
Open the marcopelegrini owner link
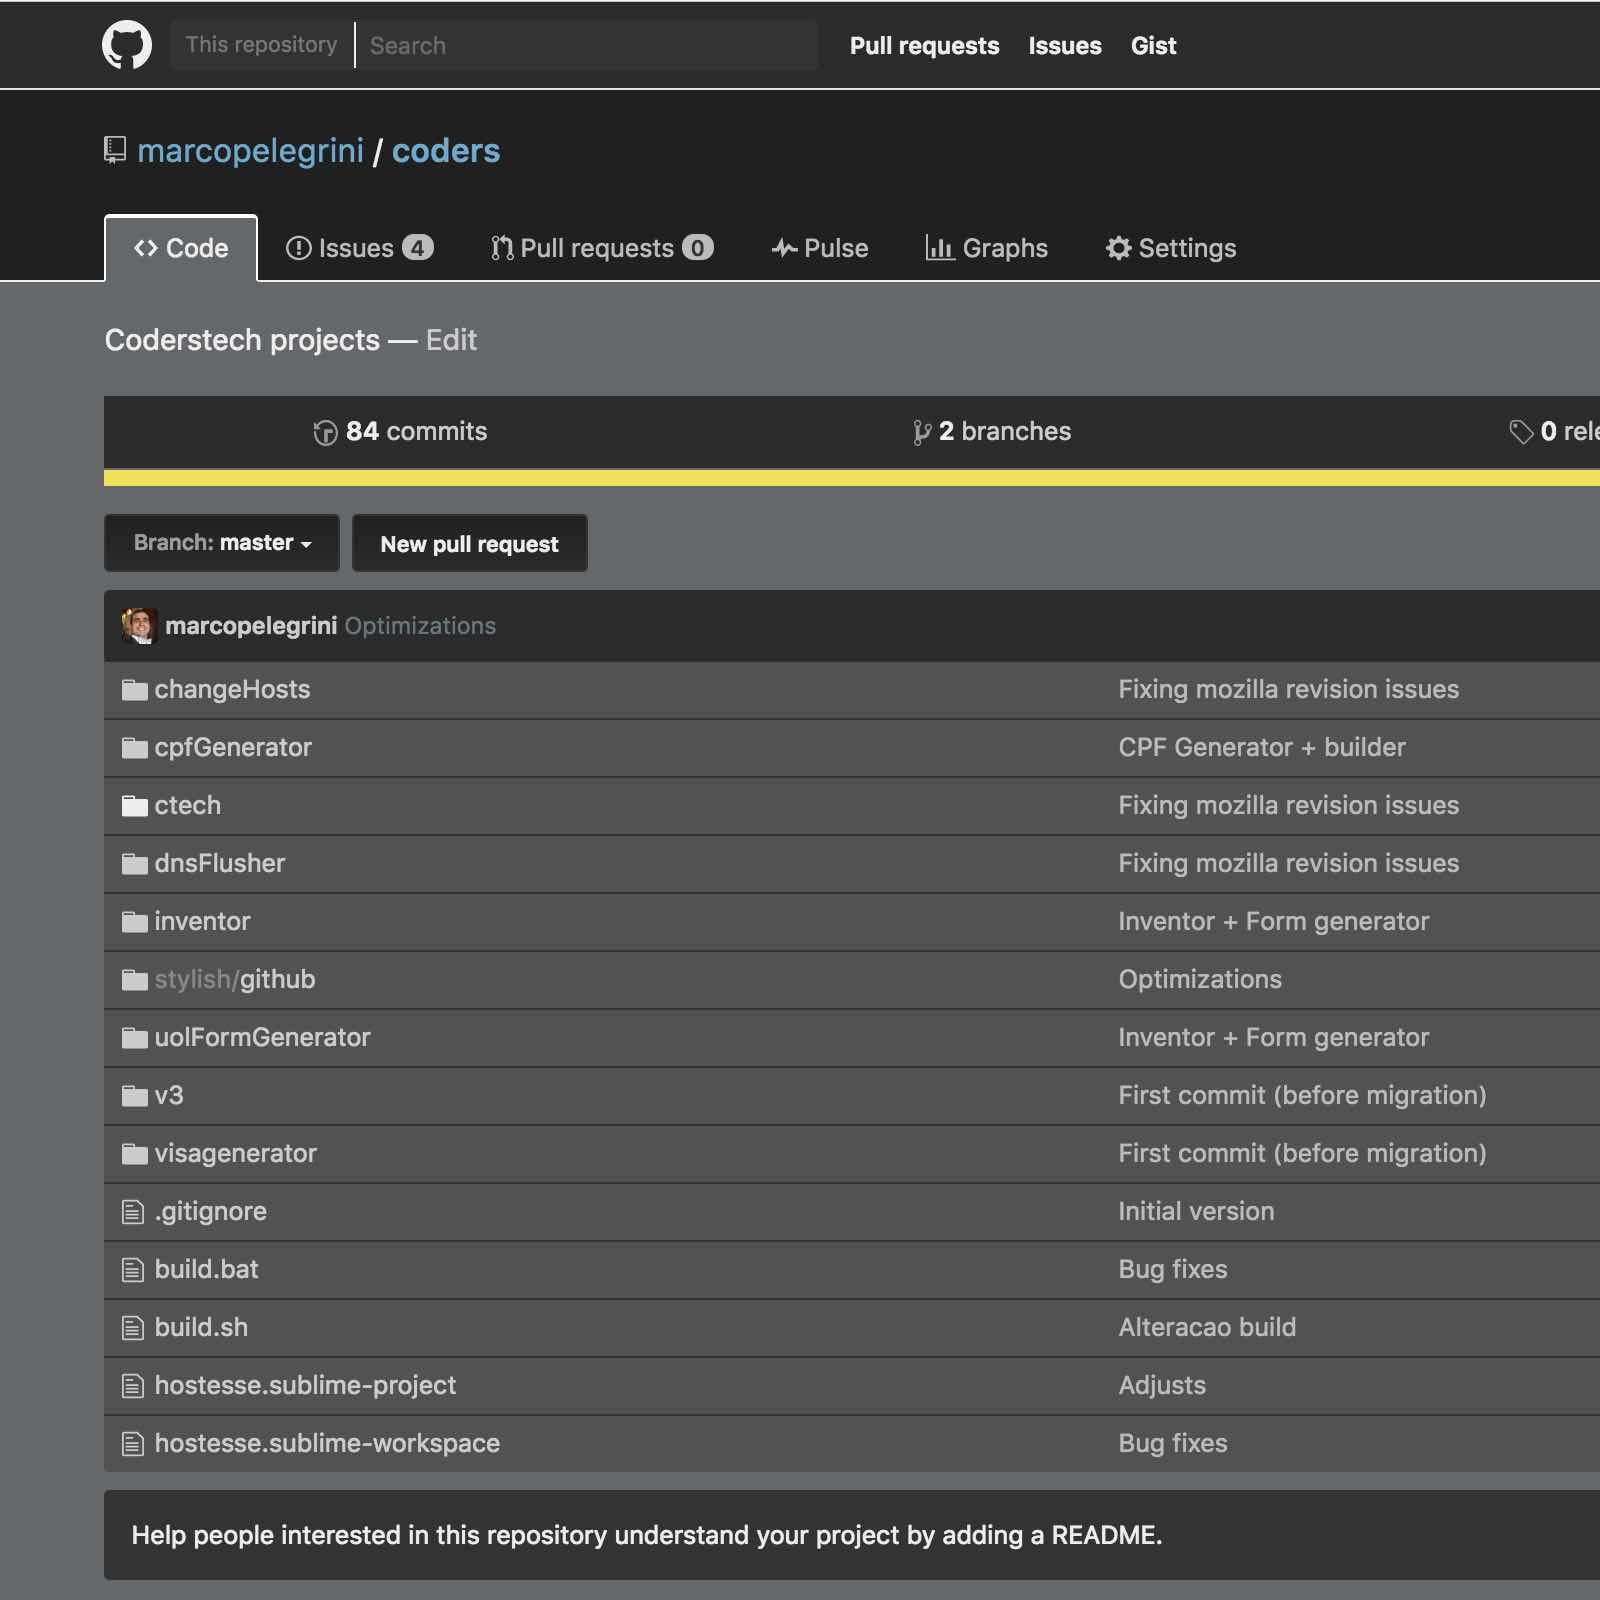(x=250, y=151)
